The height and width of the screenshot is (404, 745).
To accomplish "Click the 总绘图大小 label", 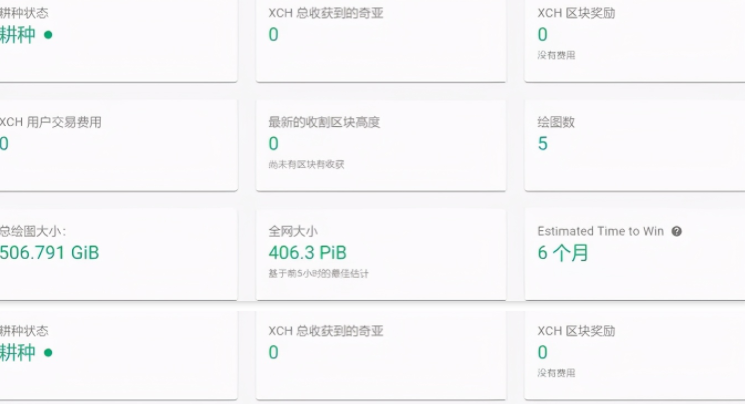I will coord(33,231).
